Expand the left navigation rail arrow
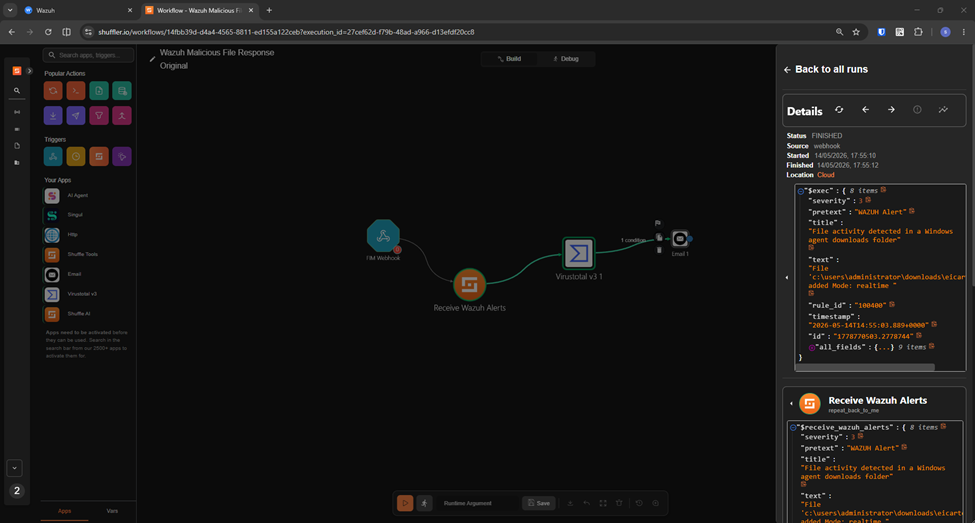Screen dimensions: 975x523 click(x=29, y=71)
